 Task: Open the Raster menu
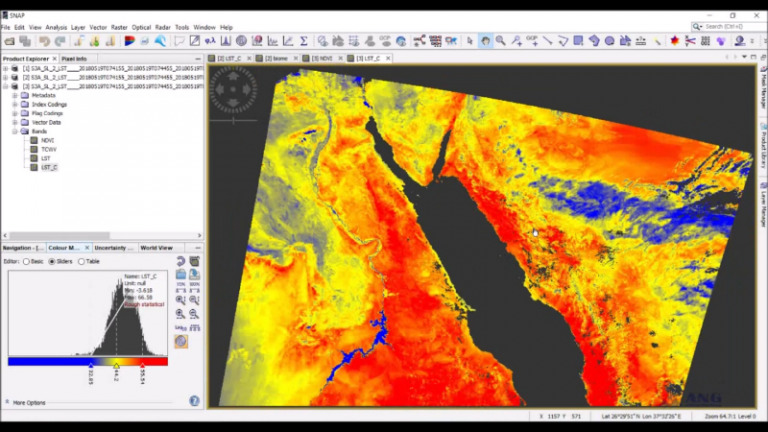(x=119, y=27)
